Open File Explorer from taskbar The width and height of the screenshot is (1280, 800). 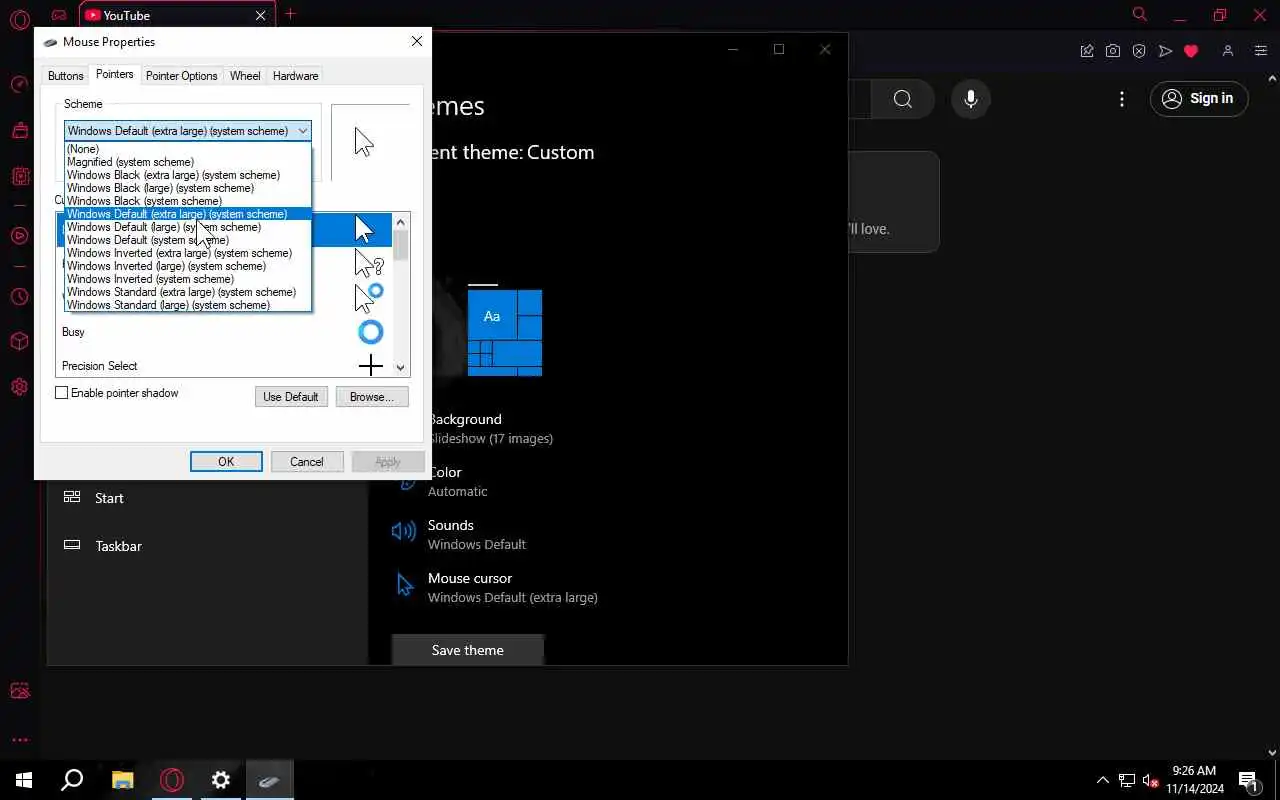pos(122,780)
